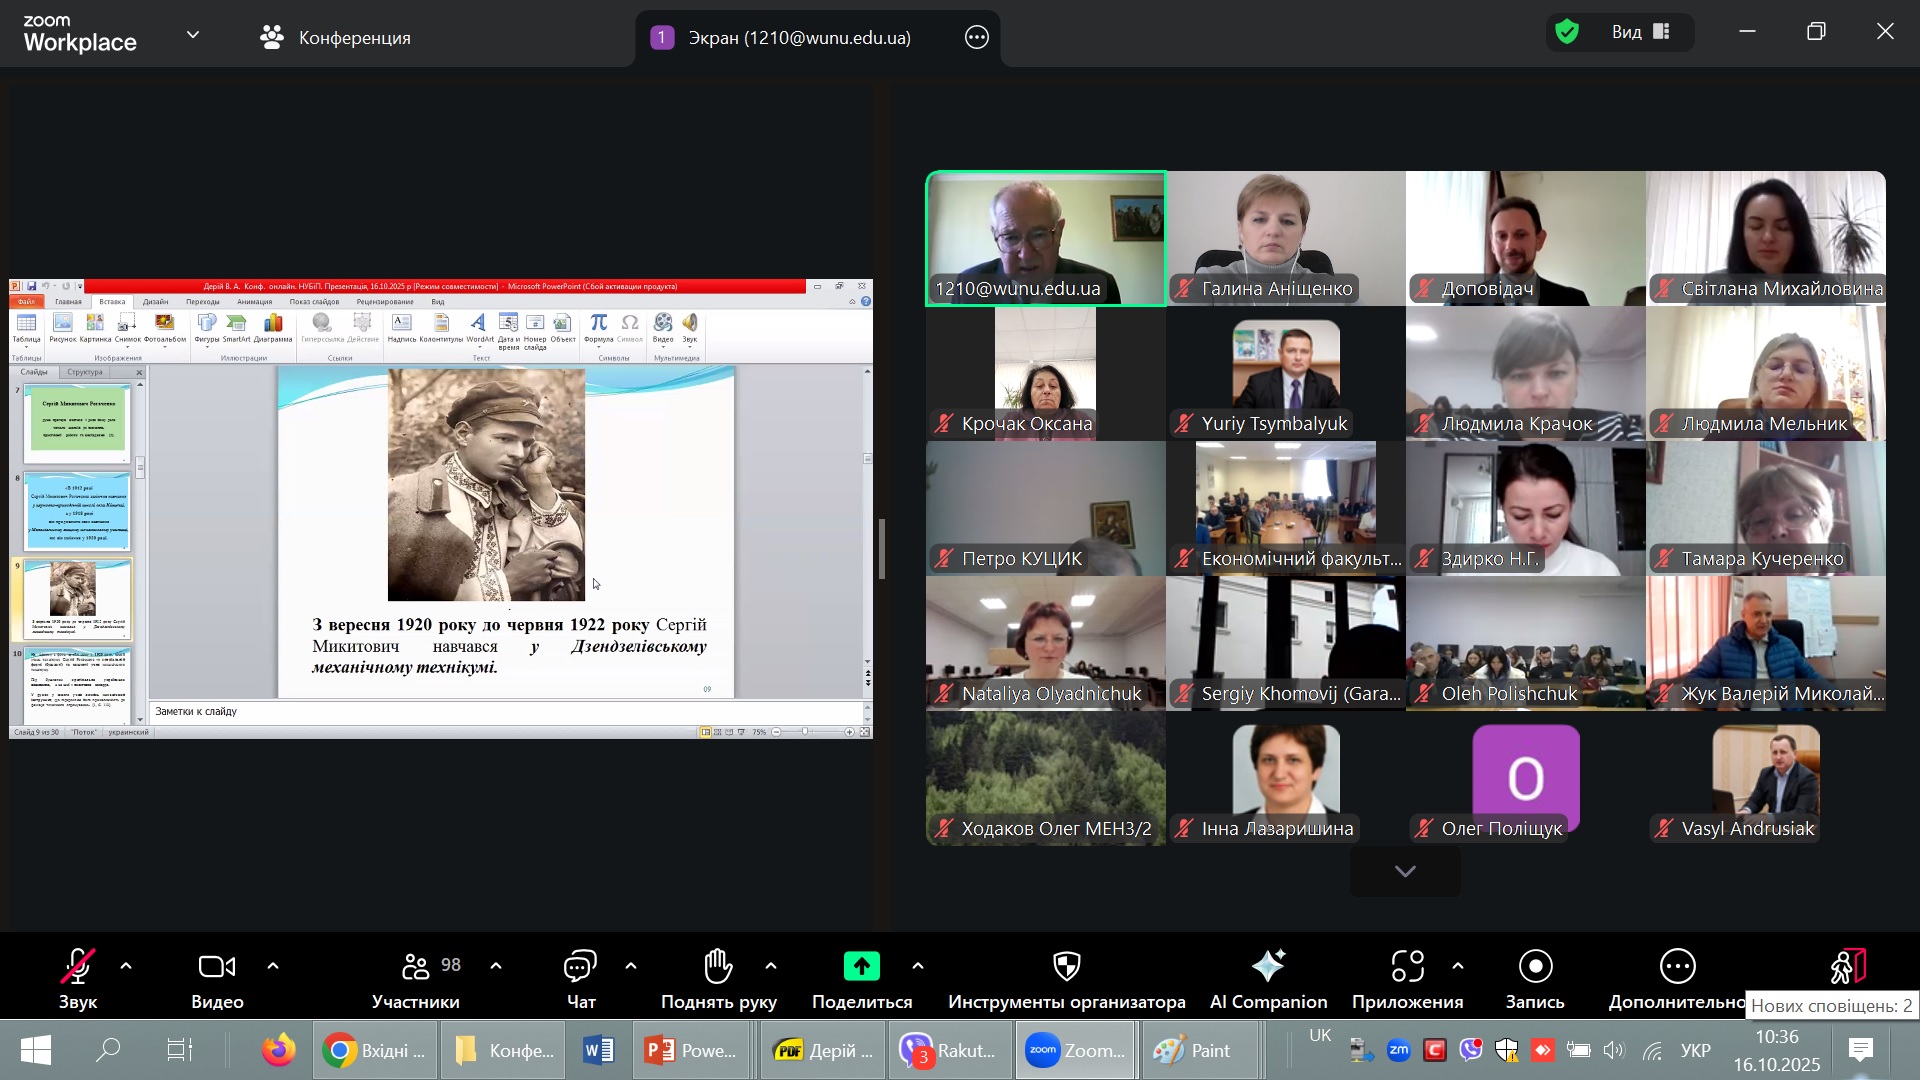Click the Raise Hand icon

pos(718,967)
